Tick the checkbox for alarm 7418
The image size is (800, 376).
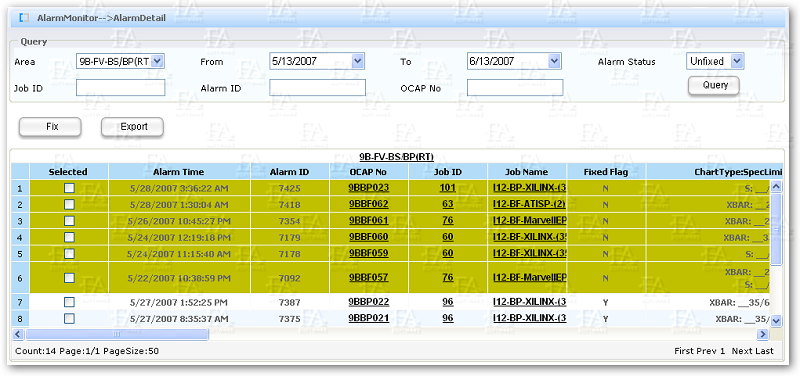tap(69, 205)
